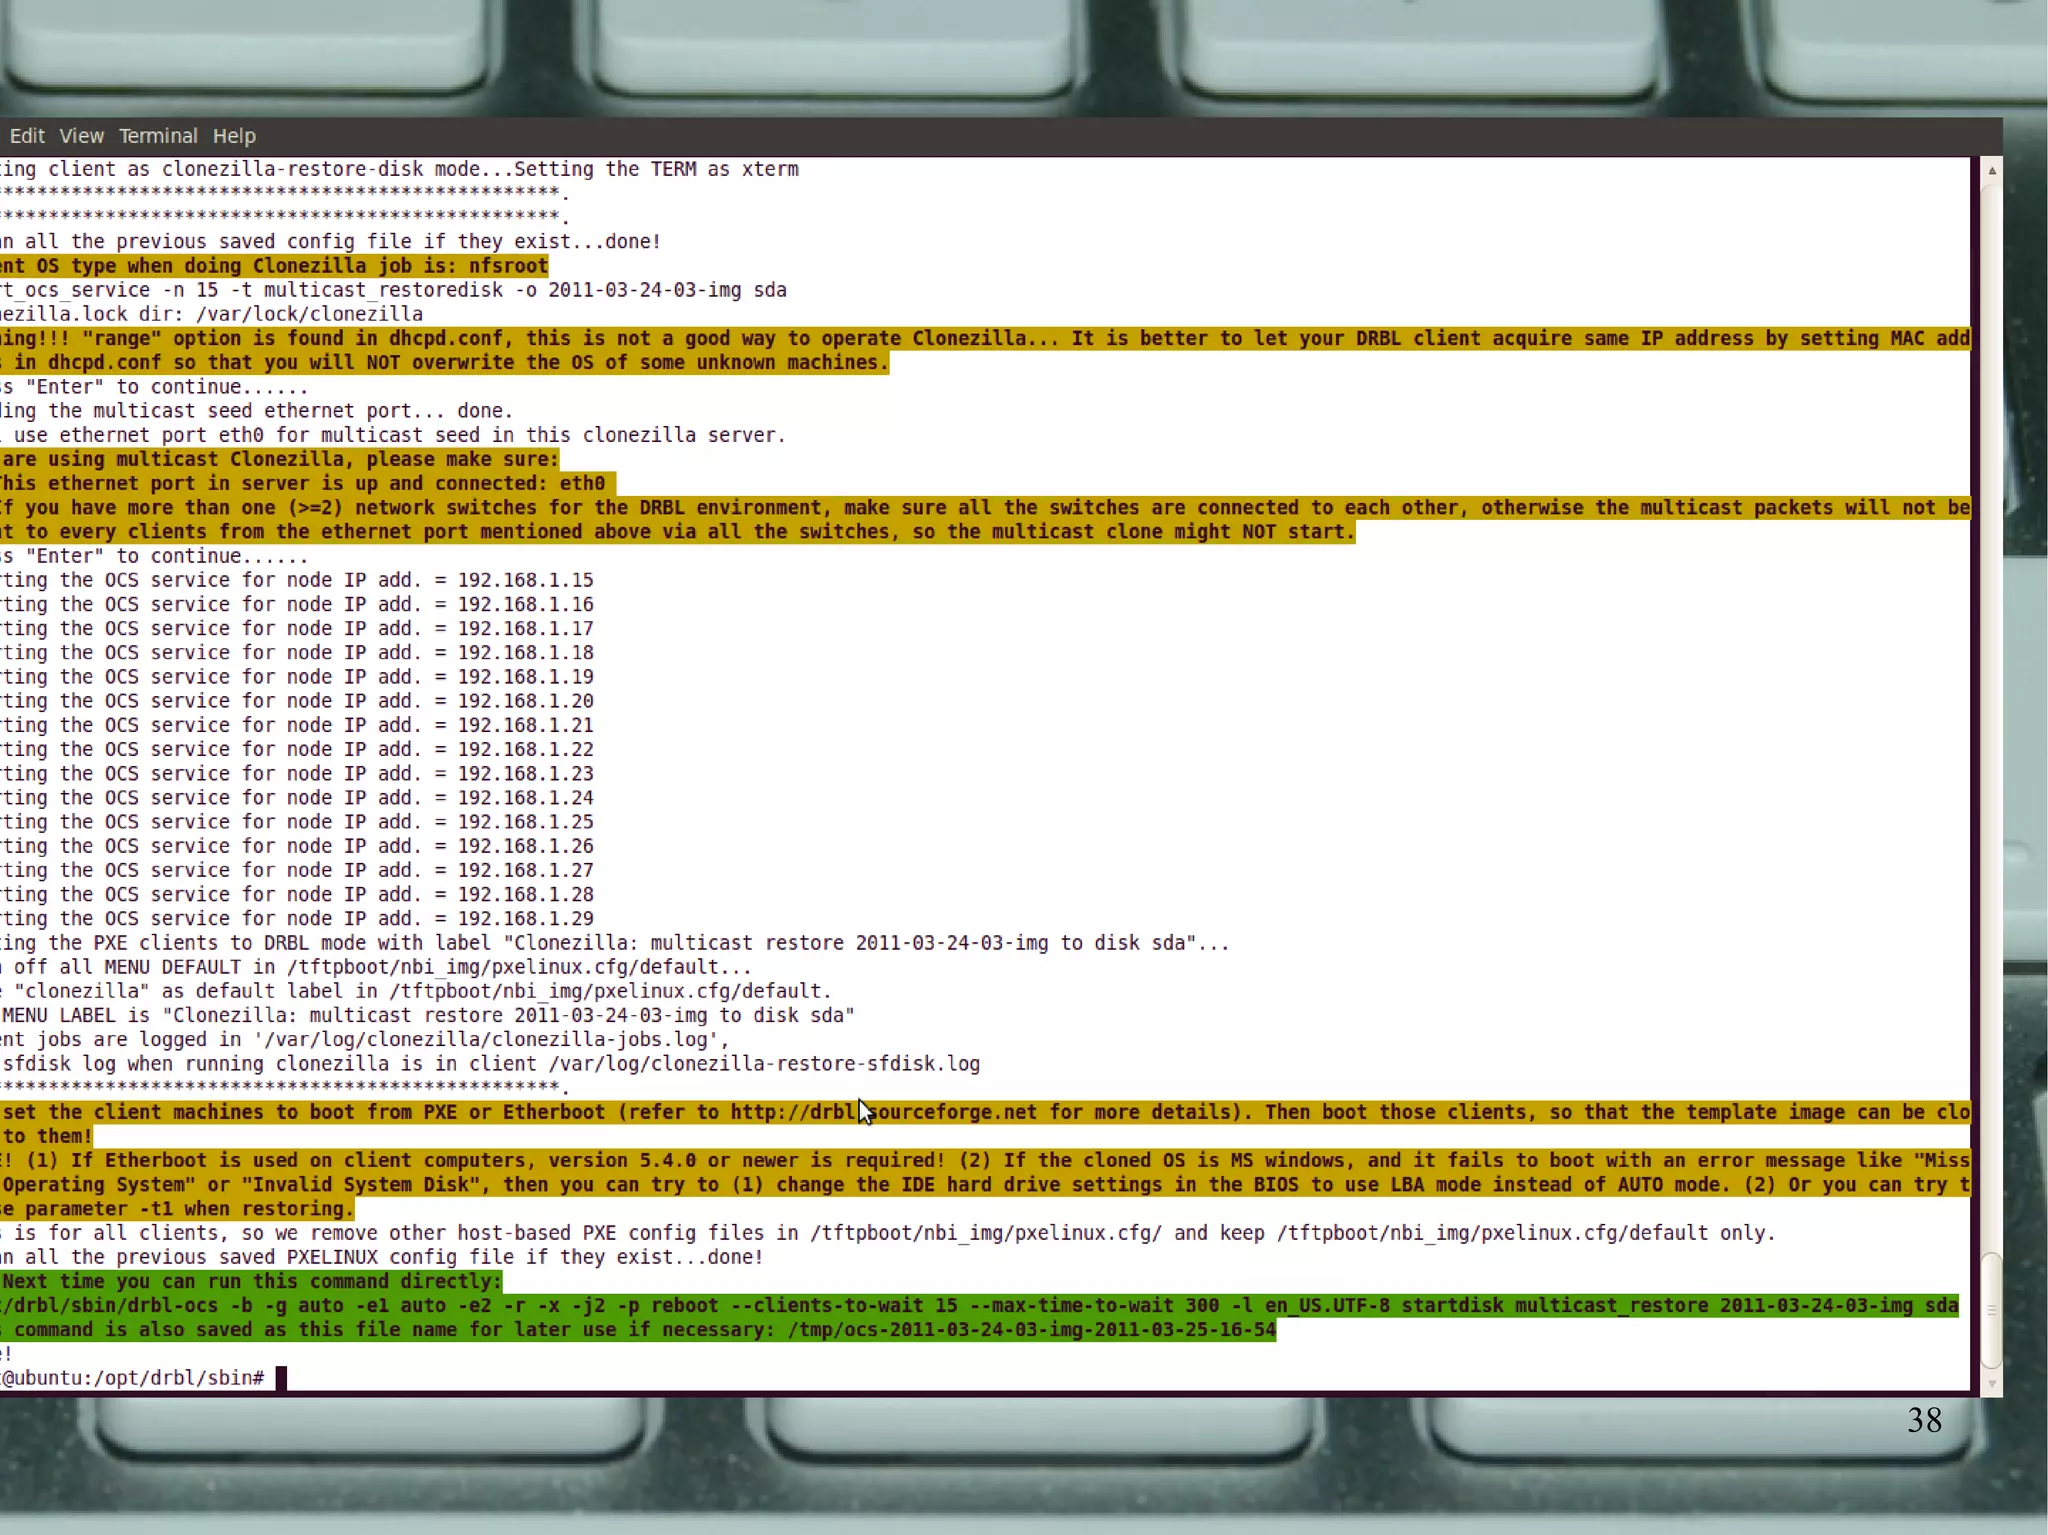Open the Terminal menu
This screenshot has height=1535, width=2048.
[x=158, y=136]
